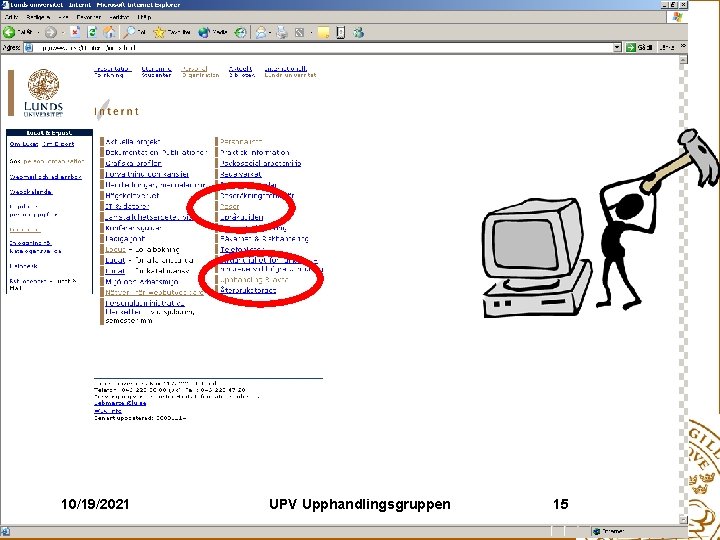
Task: Click inside the address bar field
Action: point(321,47)
